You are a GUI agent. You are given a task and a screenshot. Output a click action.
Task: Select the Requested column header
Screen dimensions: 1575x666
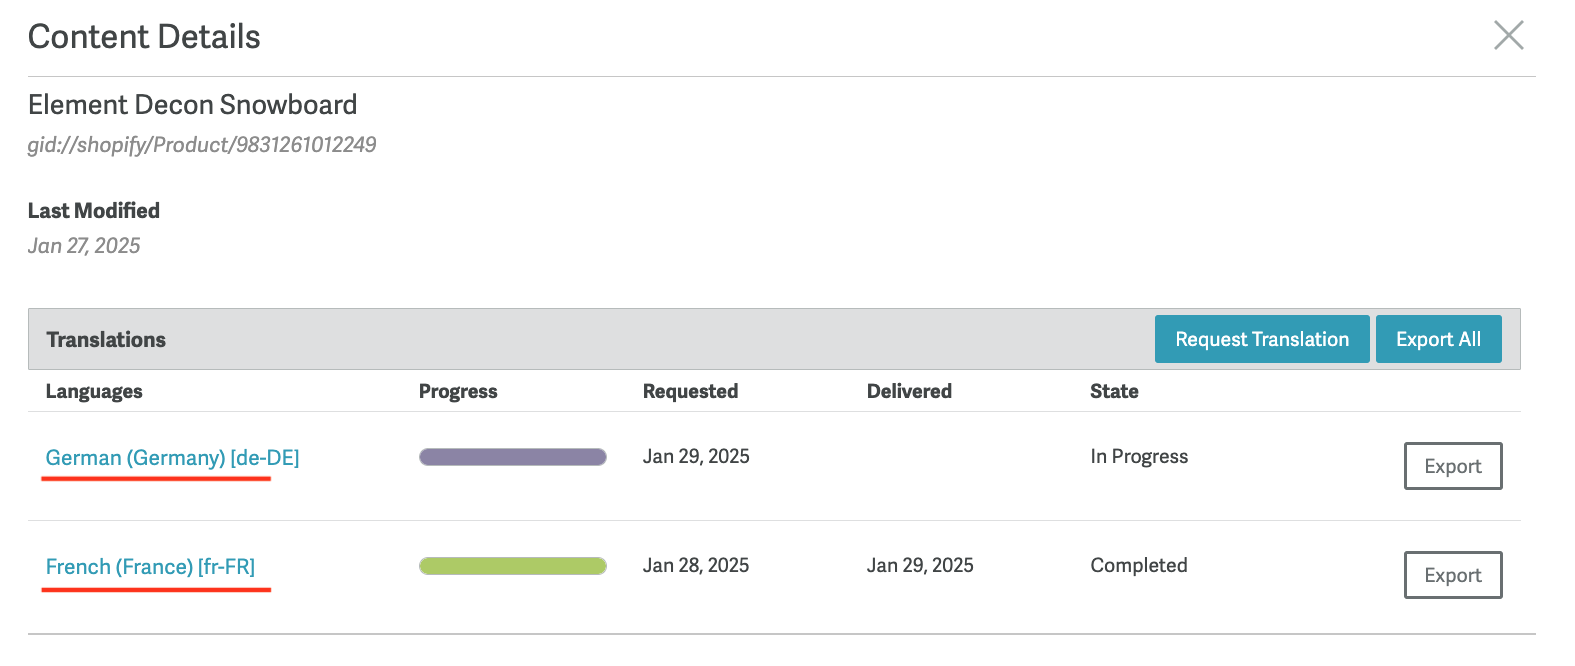tap(690, 391)
